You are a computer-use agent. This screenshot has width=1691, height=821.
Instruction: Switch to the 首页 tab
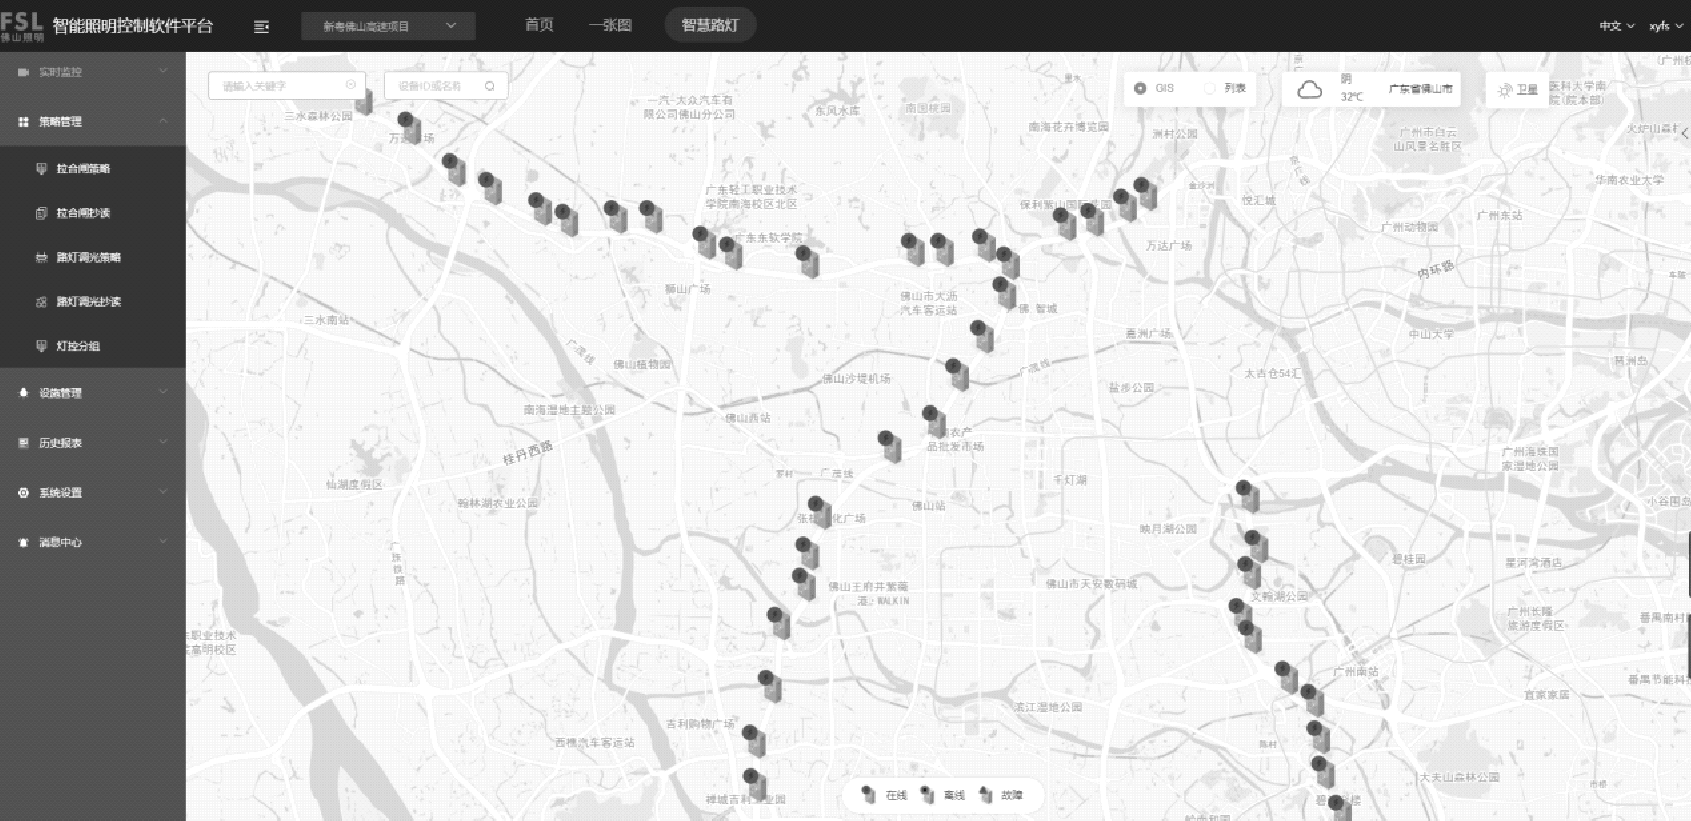click(x=539, y=25)
